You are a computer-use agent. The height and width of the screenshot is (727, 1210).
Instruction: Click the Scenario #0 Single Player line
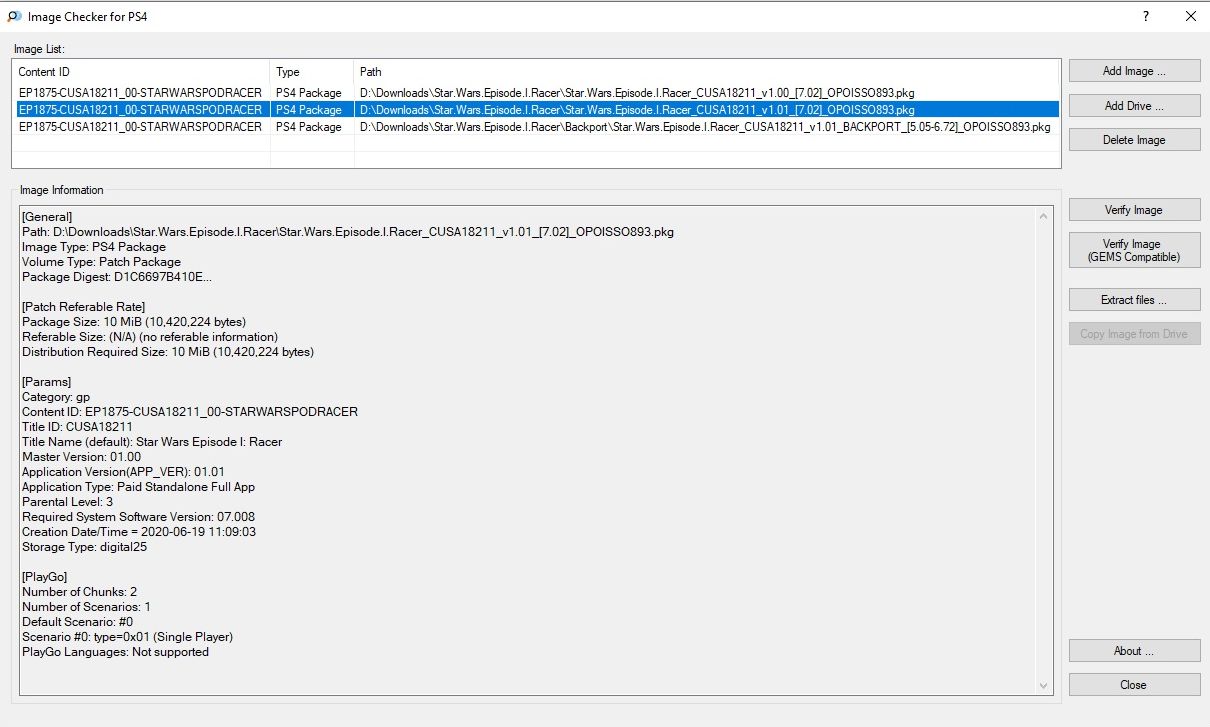(x=128, y=637)
